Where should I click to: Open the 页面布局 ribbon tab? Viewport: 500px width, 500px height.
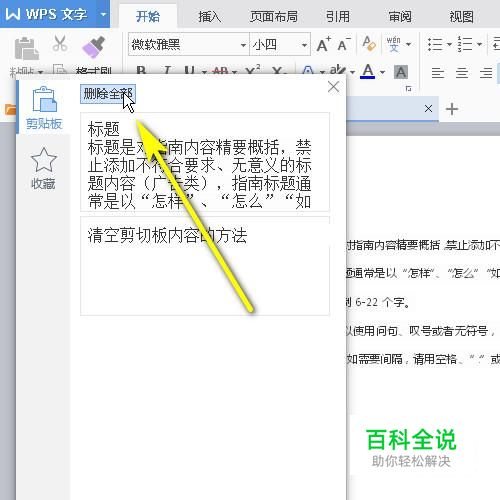[273, 16]
